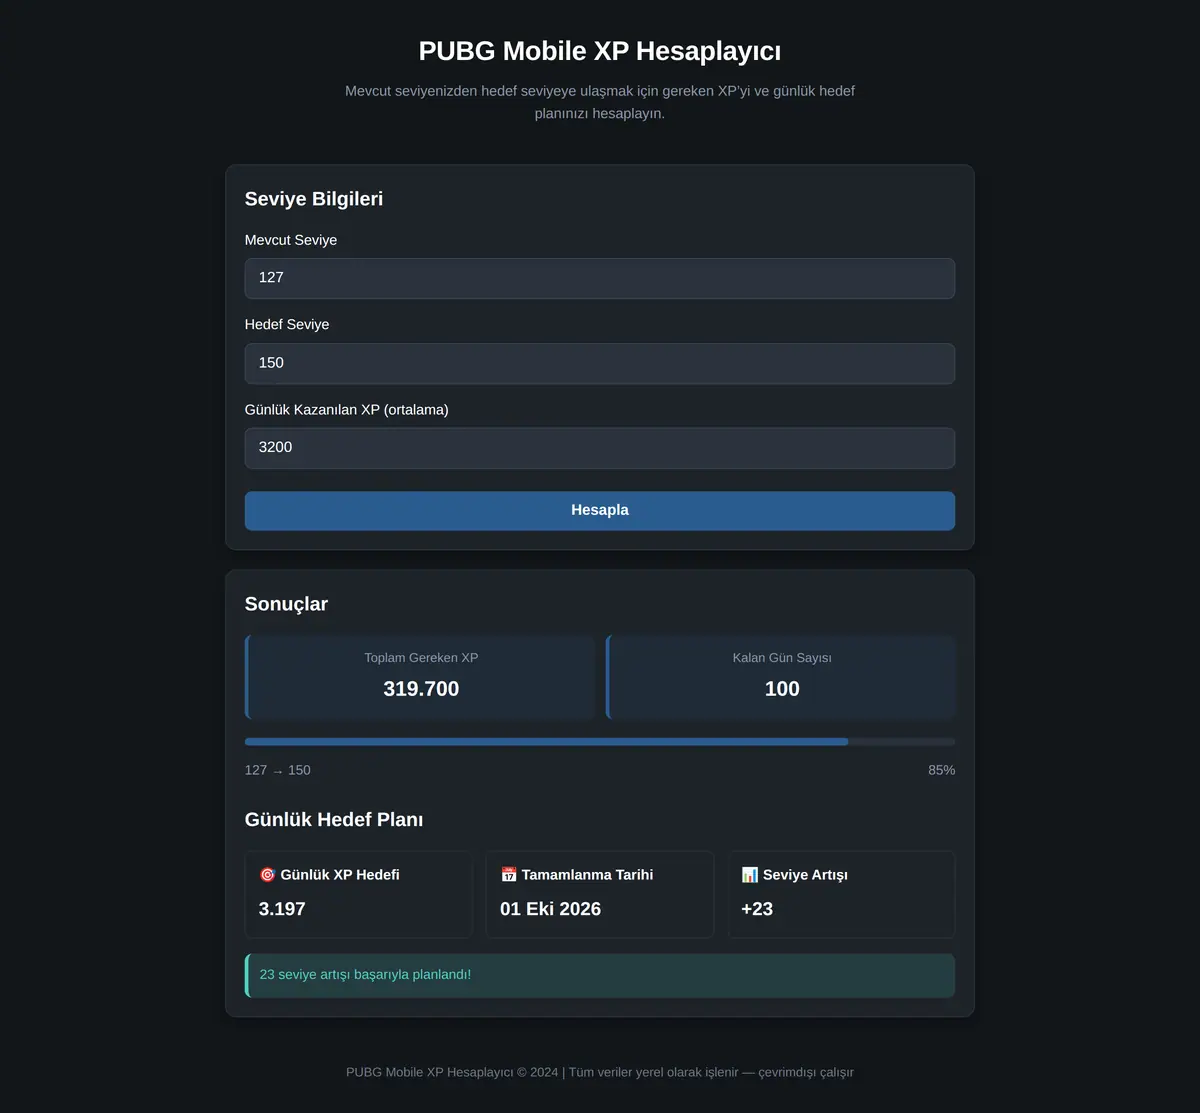
Task: Select the Kalan Gün Sayısı value 100
Action: [x=782, y=689]
